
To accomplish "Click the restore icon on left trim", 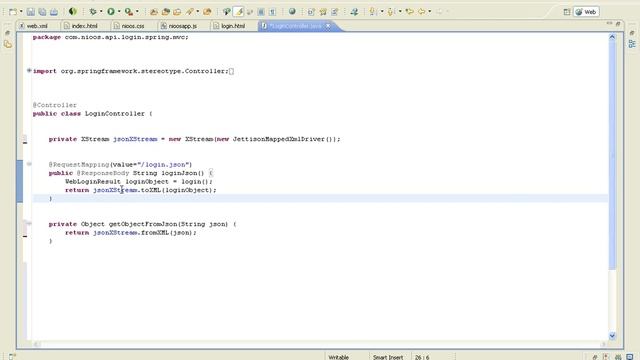I will tap(7, 33).
